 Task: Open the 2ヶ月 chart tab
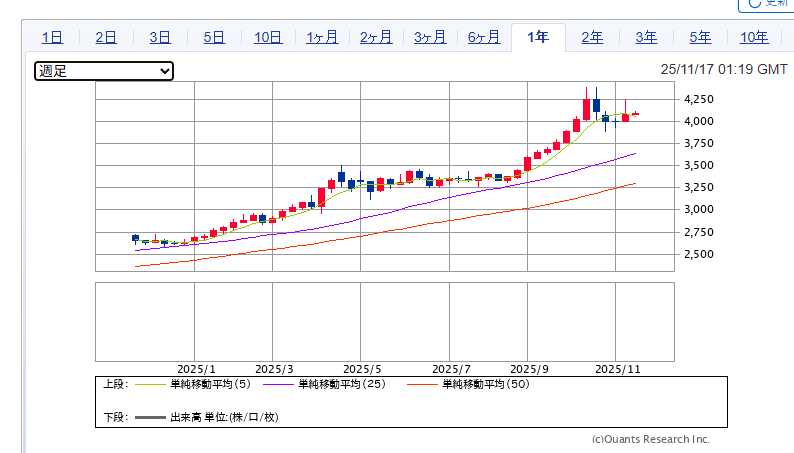376,38
